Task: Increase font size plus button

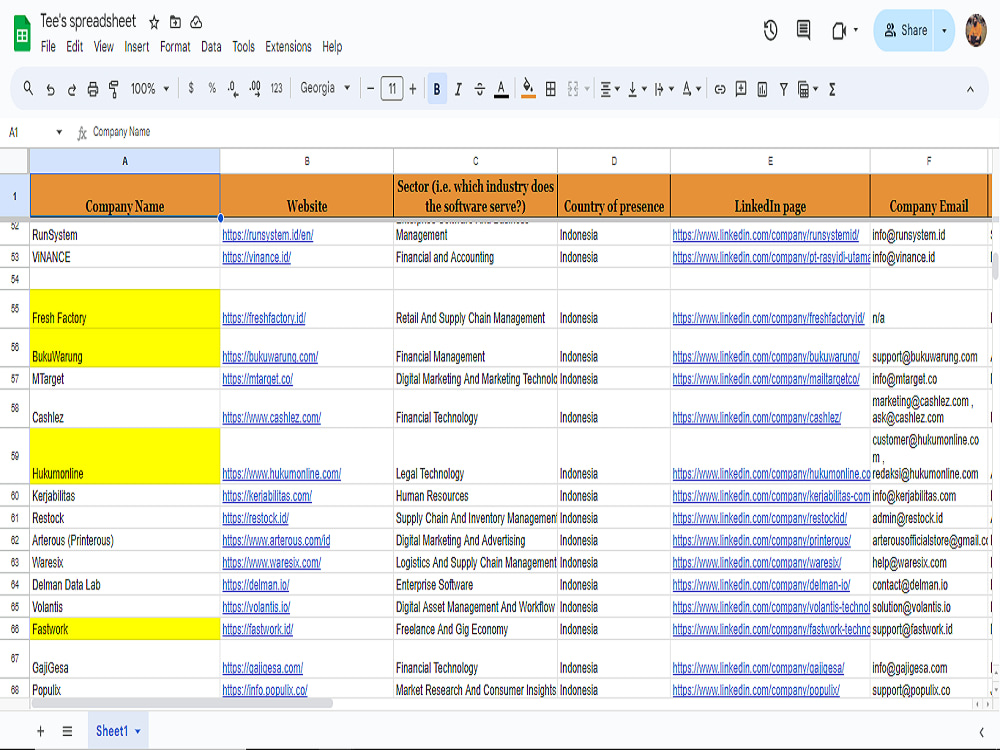Action: pos(413,89)
